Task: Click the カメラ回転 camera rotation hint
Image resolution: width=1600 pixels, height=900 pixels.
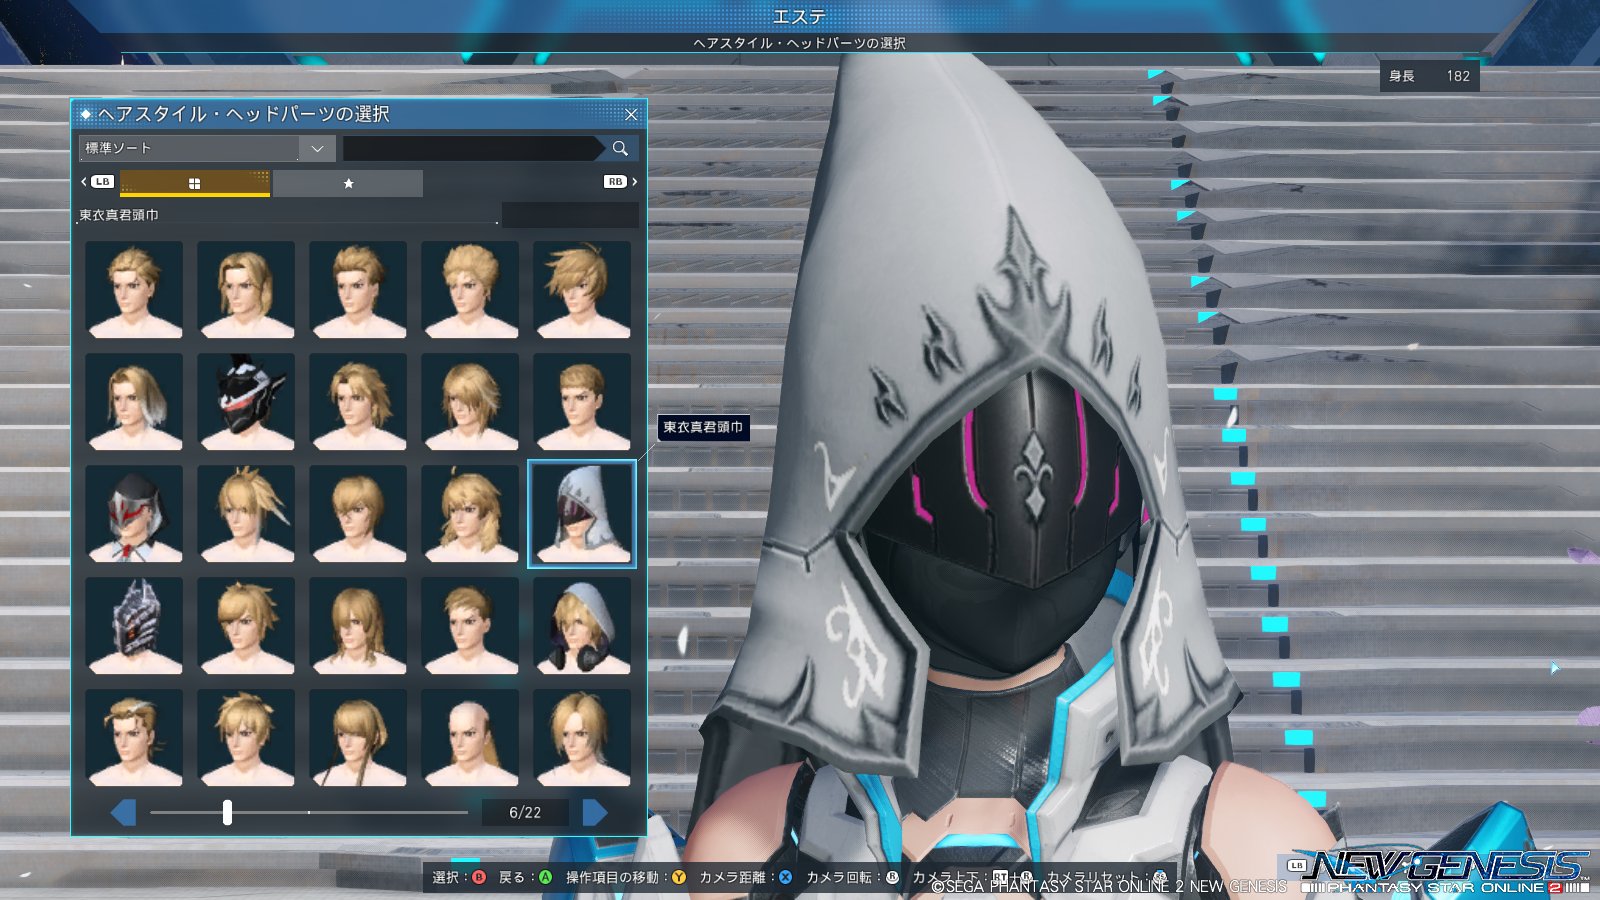Action: pyautogui.click(x=853, y=877)
